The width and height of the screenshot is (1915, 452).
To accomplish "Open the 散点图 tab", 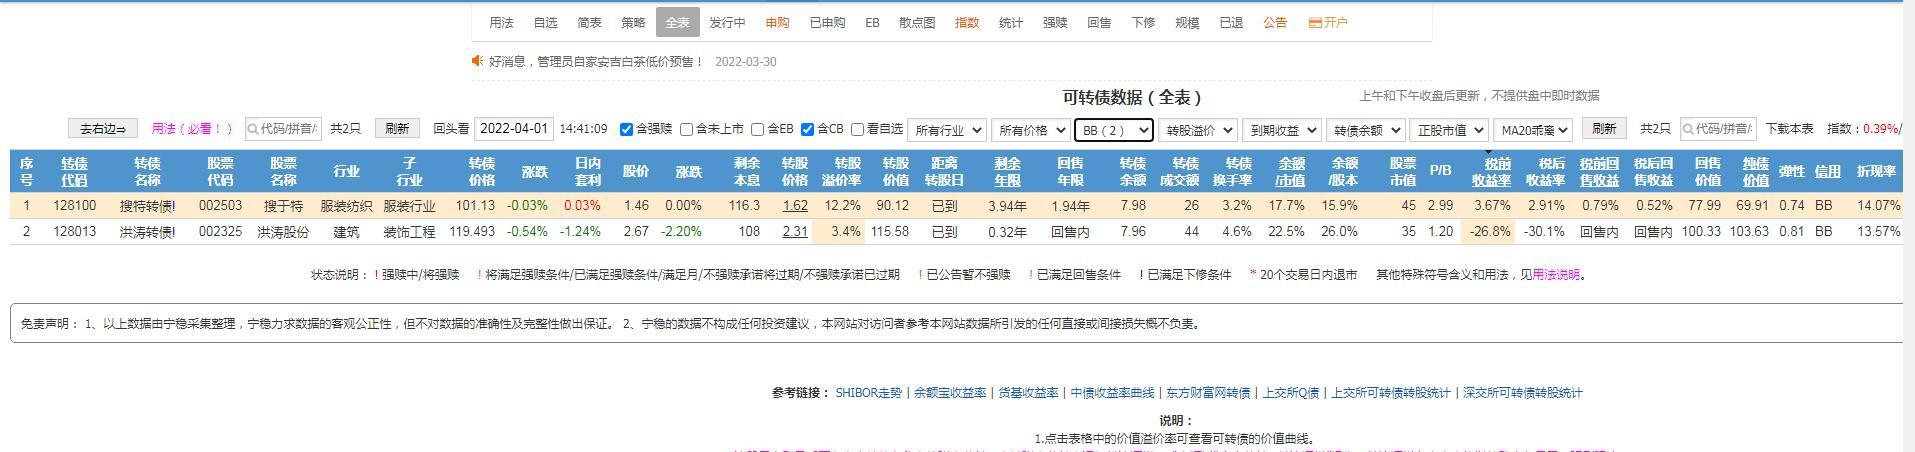I will (x=917, y=23).
